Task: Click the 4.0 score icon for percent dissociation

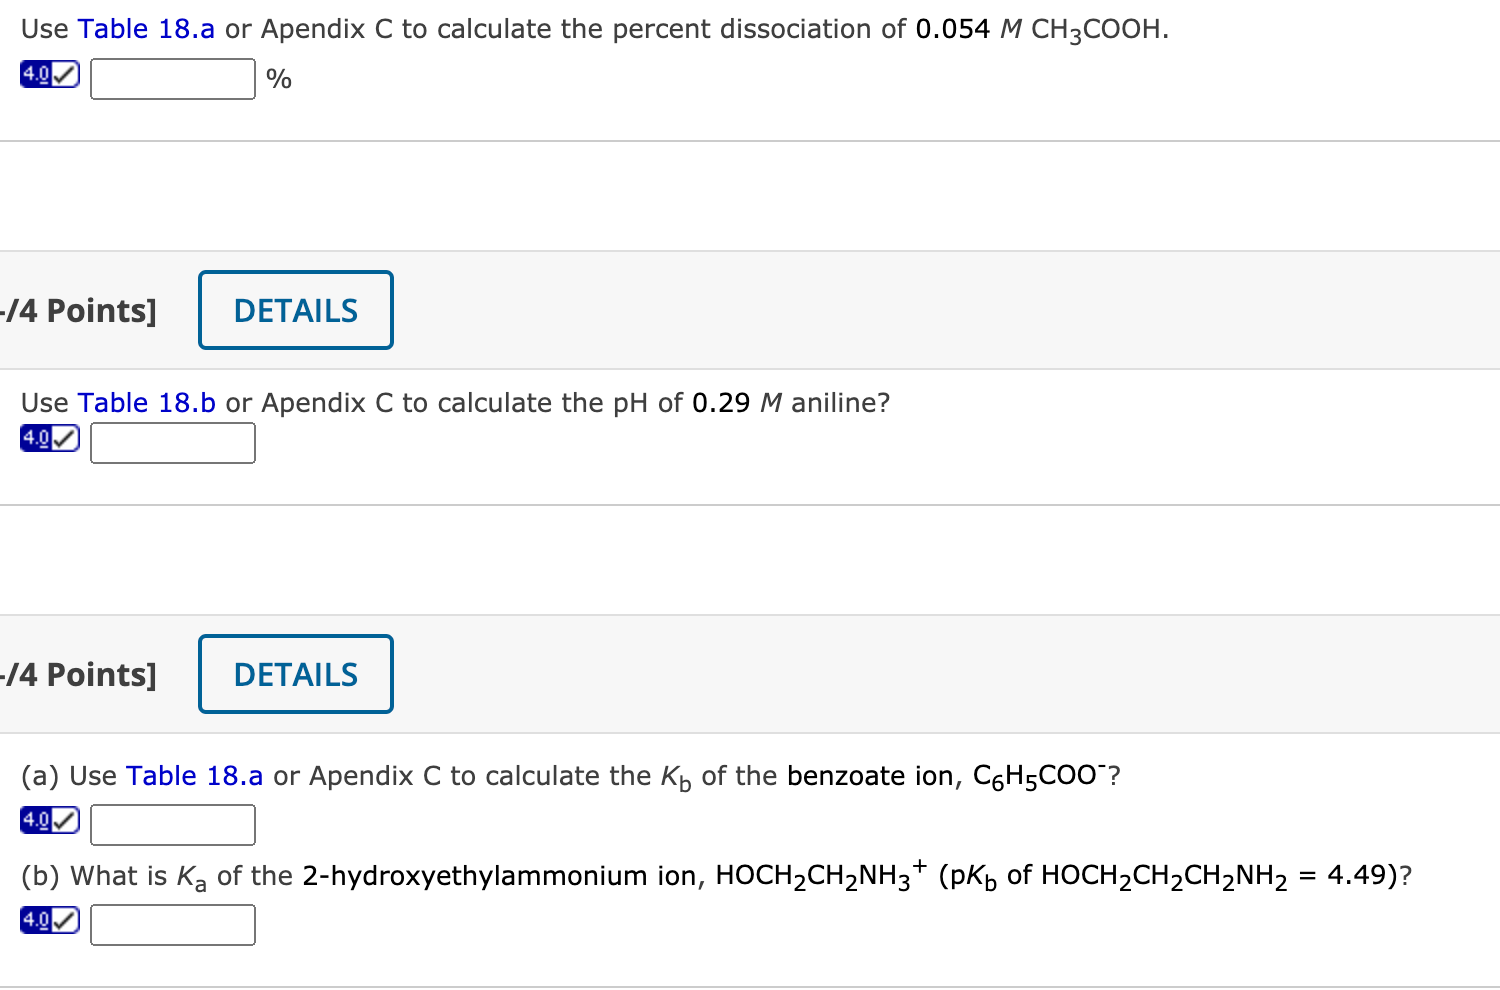Action: tap(50, 75)
